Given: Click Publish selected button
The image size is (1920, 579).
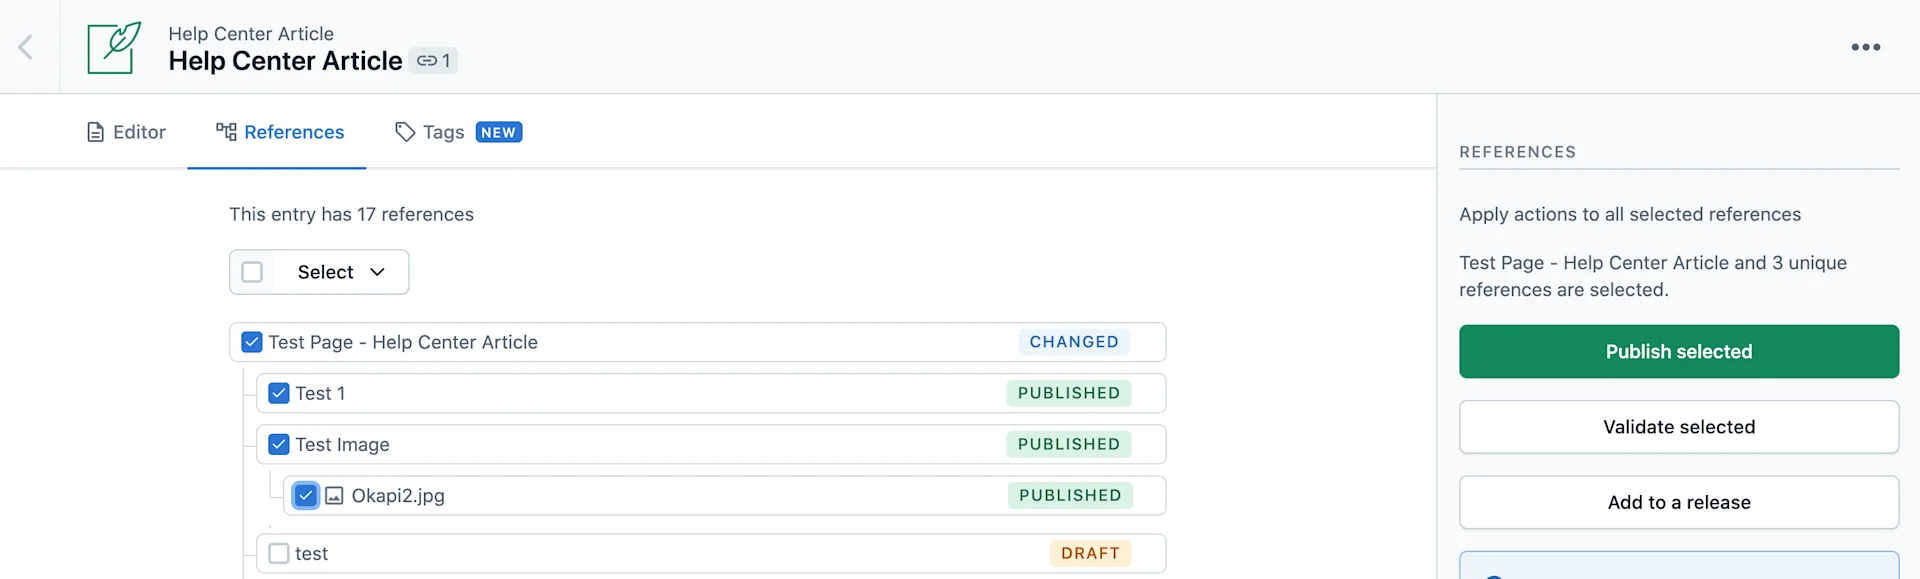Looking at the screenshot, I should 1679,351.
